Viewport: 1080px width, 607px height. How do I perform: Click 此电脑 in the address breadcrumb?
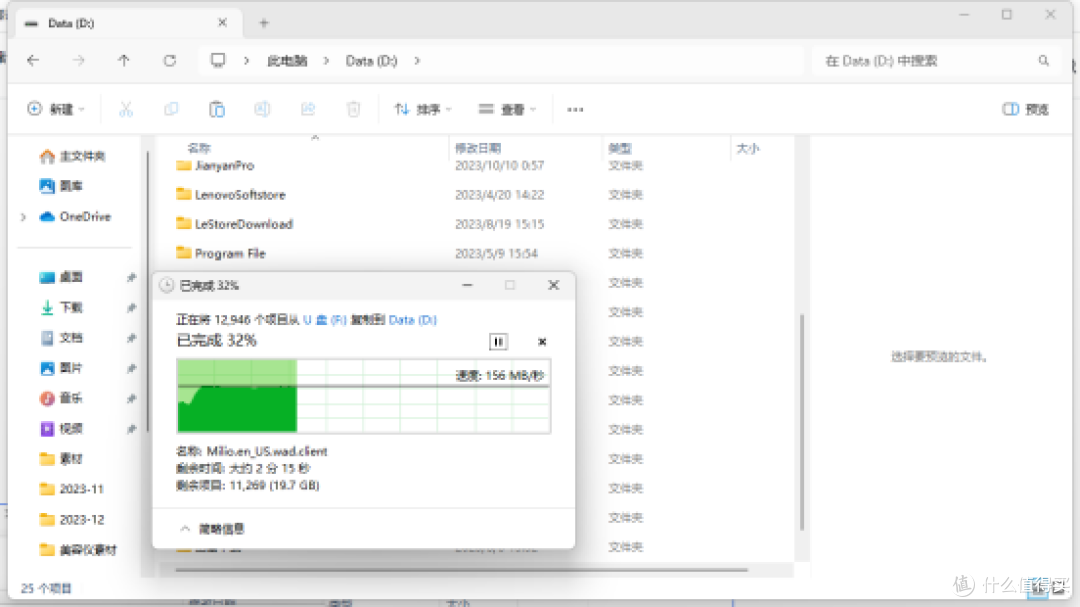coord(287,61)
